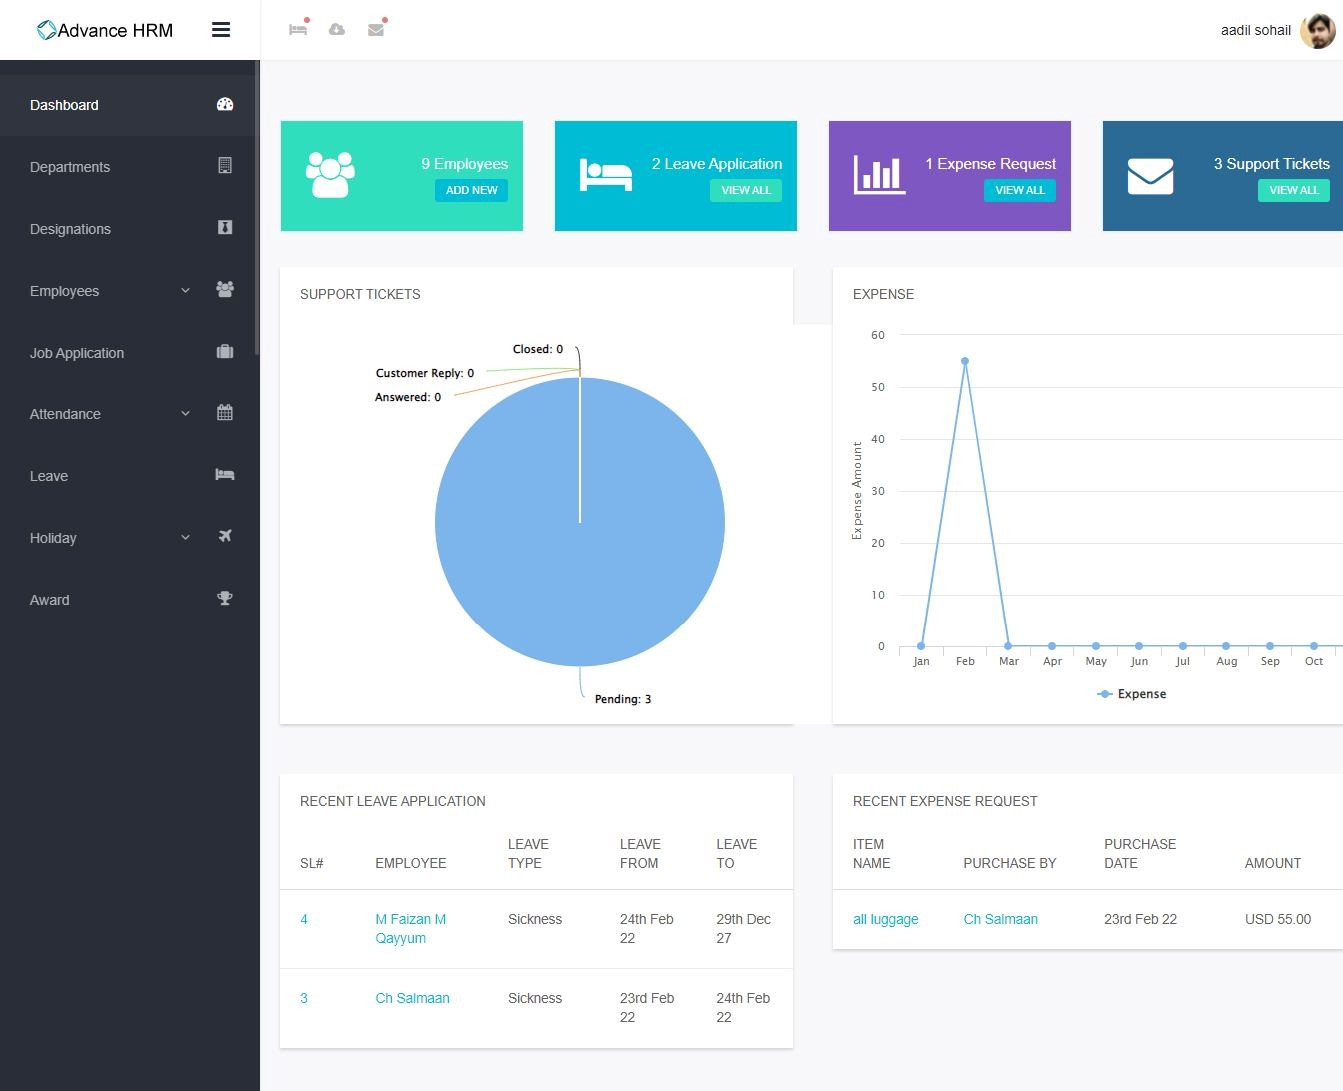Click the Advance HRM logo

click(x=104, y=30)
